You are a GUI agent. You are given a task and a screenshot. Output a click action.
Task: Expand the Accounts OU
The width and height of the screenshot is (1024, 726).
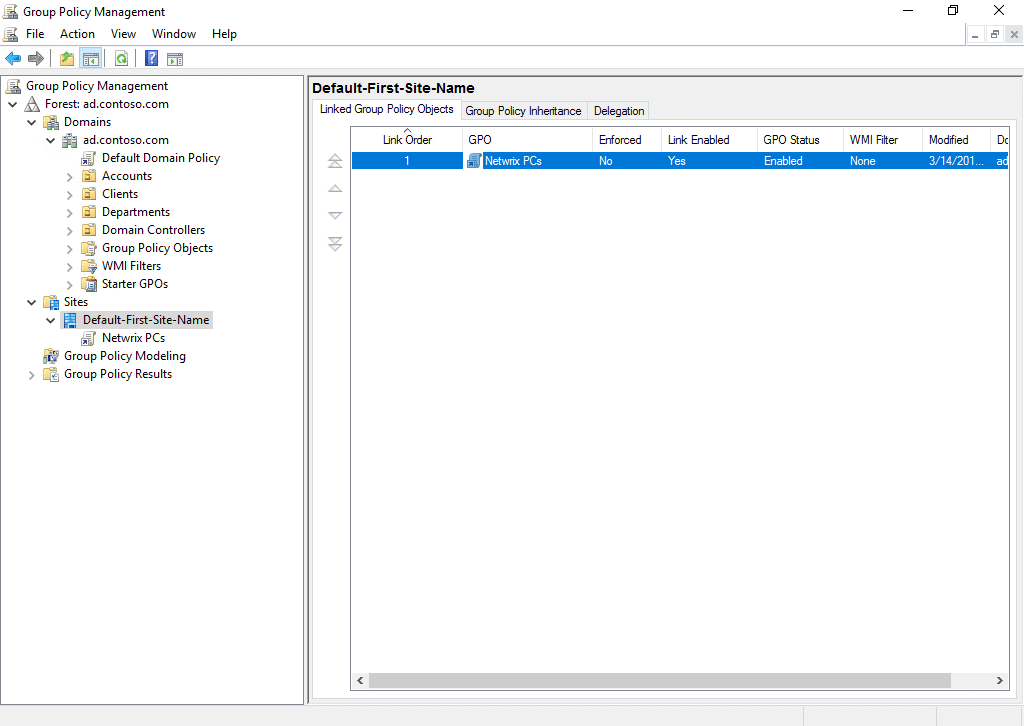(70, 176)
